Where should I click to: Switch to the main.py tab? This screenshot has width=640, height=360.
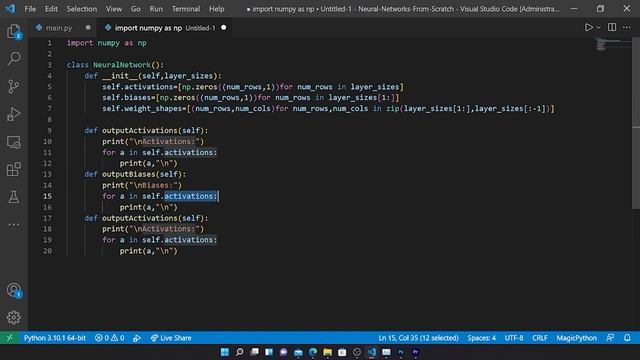pyautogui.click(x=59, y=28)
